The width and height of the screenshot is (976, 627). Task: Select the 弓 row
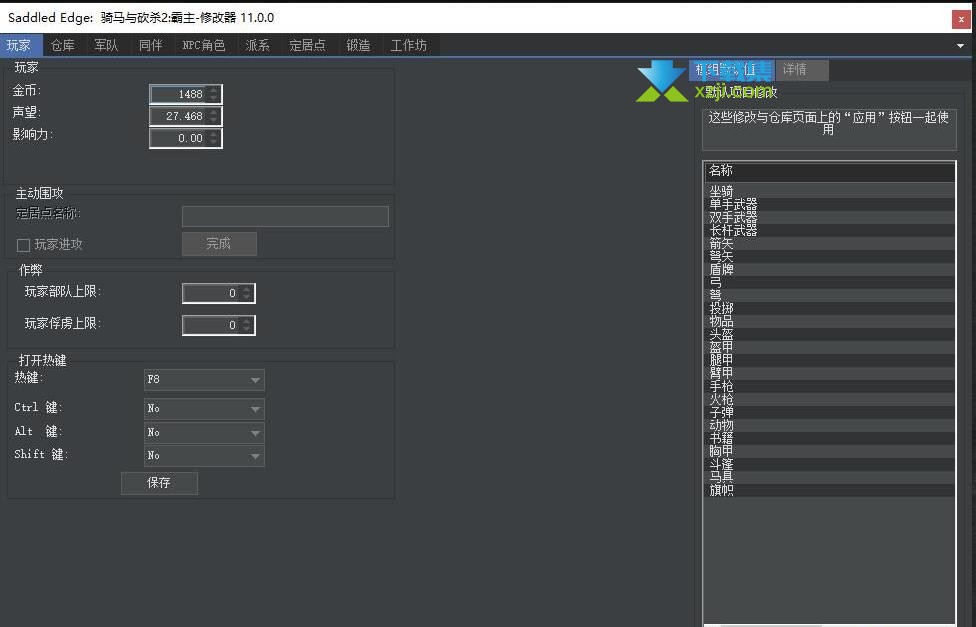(x=830, y=282)
